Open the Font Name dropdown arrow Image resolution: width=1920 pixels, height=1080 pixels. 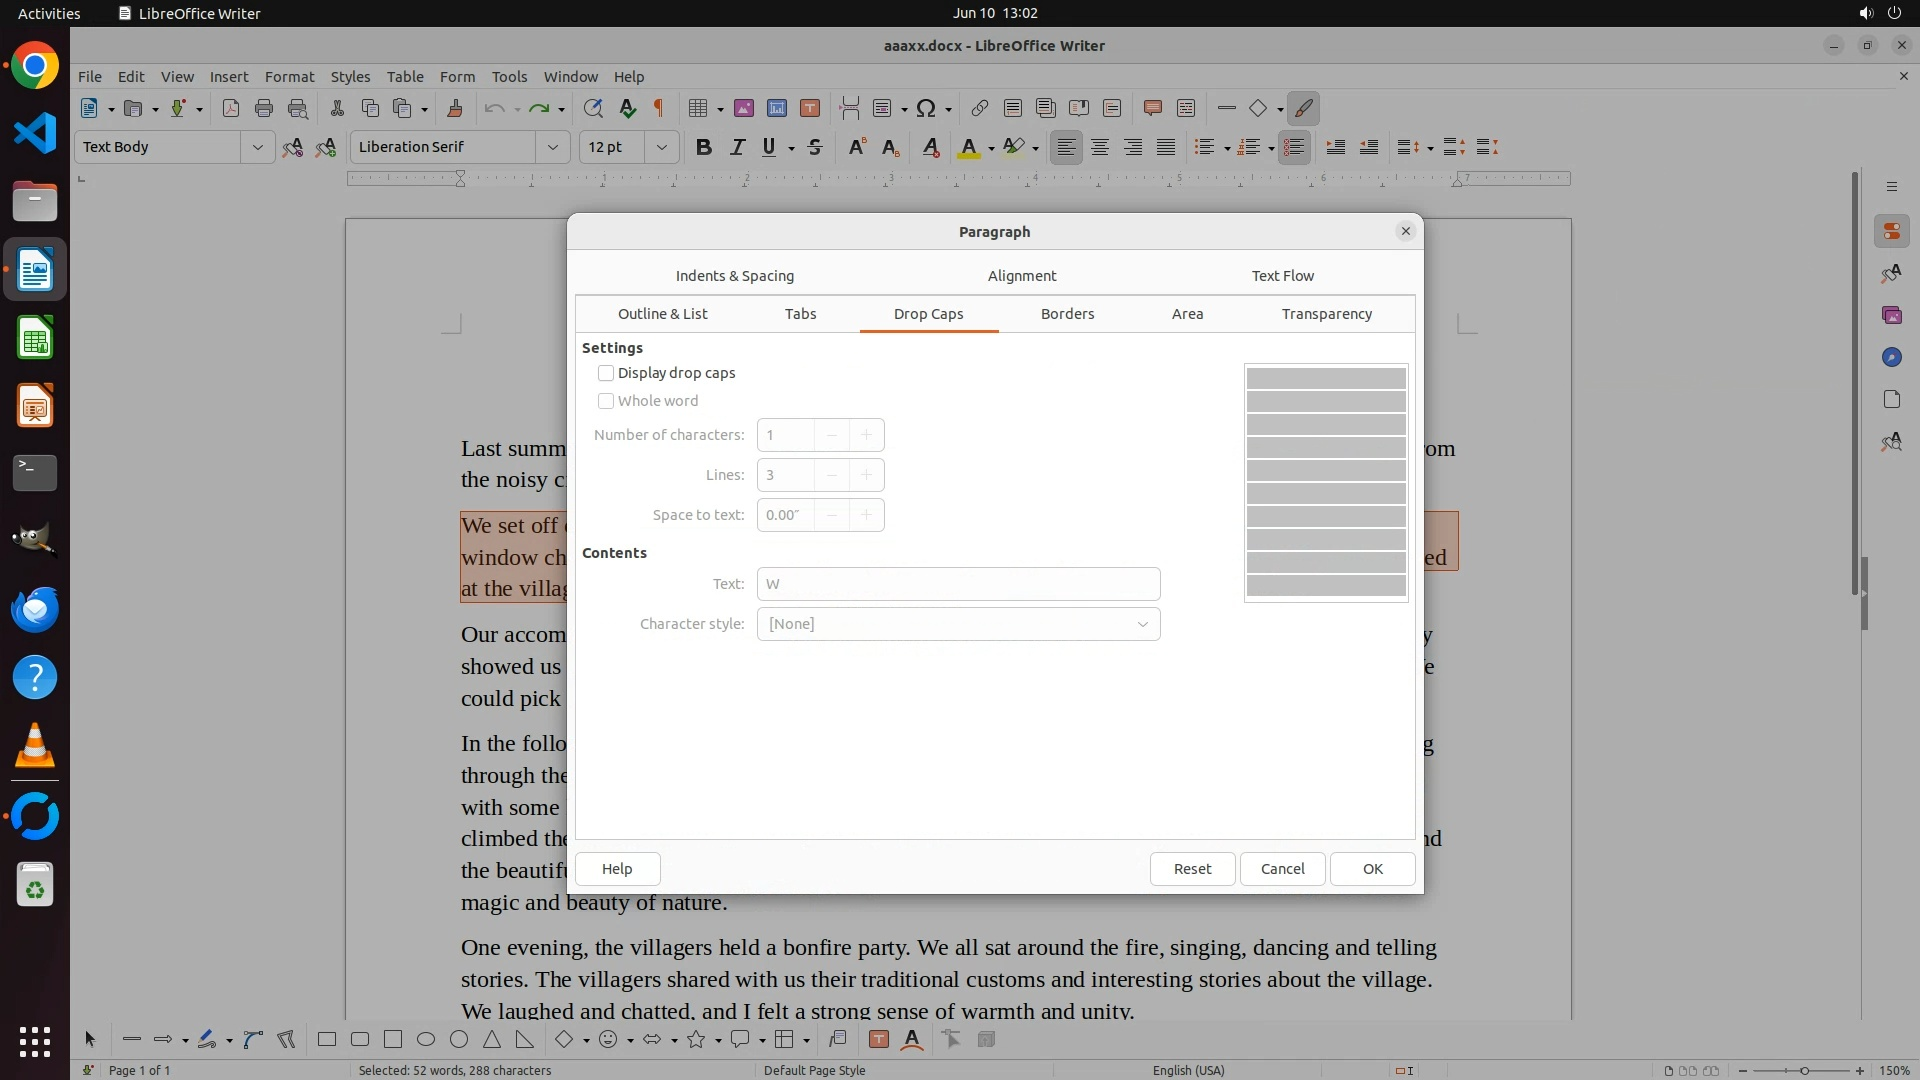pyautogui.click(x=552, y=147)
